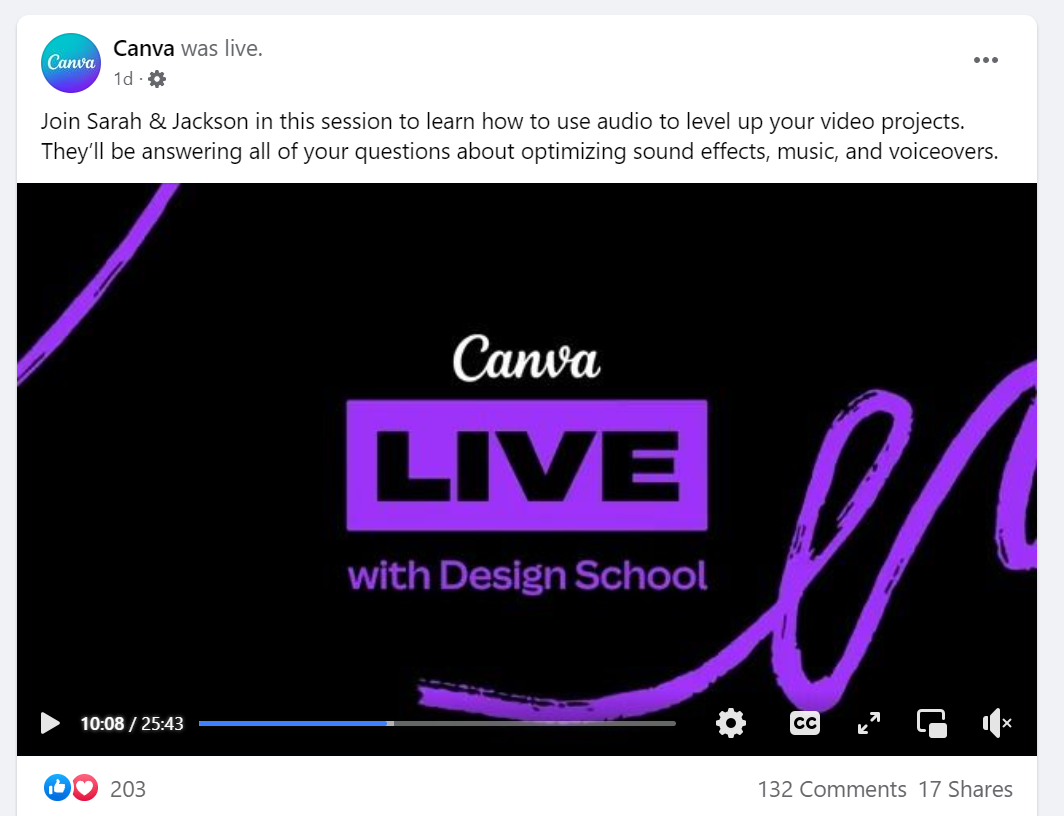
Task: Open the 203 reactions count
Action: click(128, 789)
